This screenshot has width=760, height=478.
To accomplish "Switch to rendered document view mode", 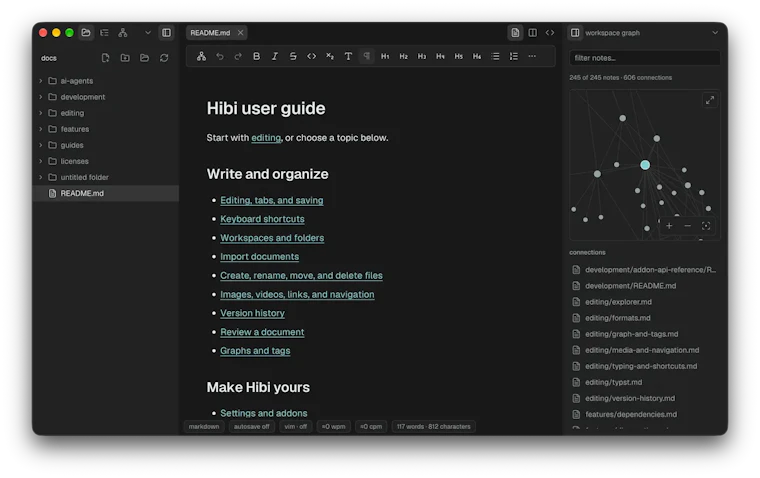I will point(515,32).
